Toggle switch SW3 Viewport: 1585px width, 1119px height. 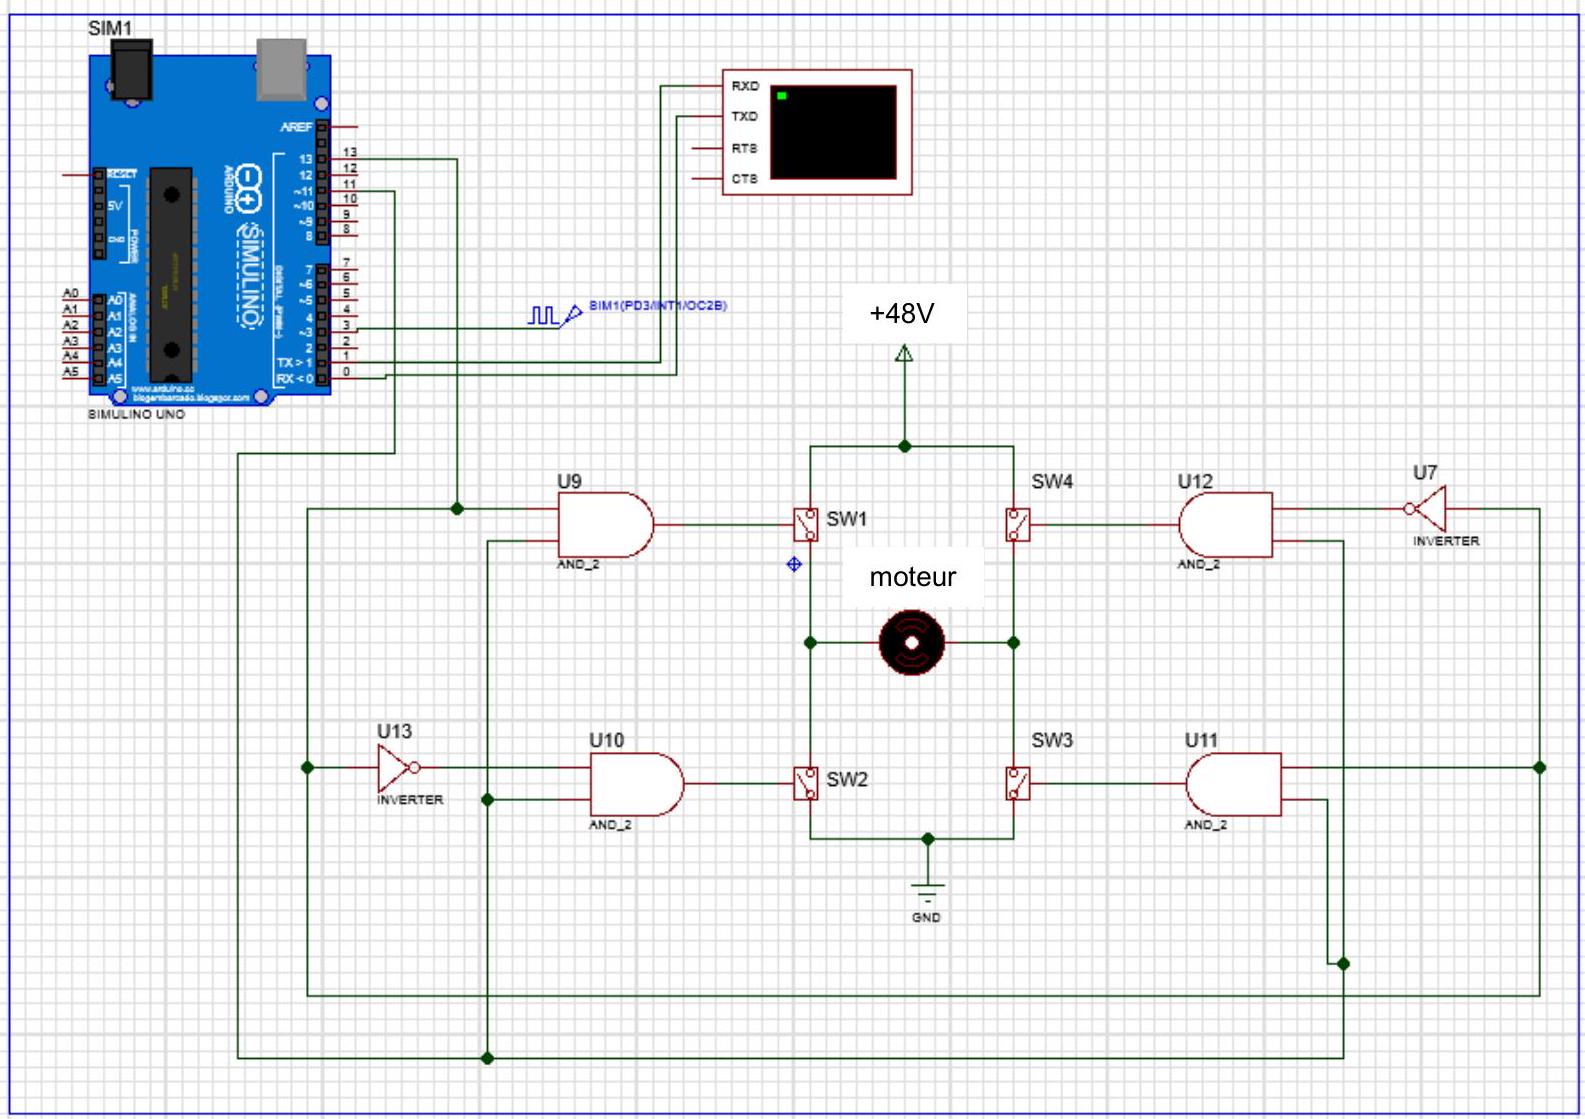coord(1017,783)
